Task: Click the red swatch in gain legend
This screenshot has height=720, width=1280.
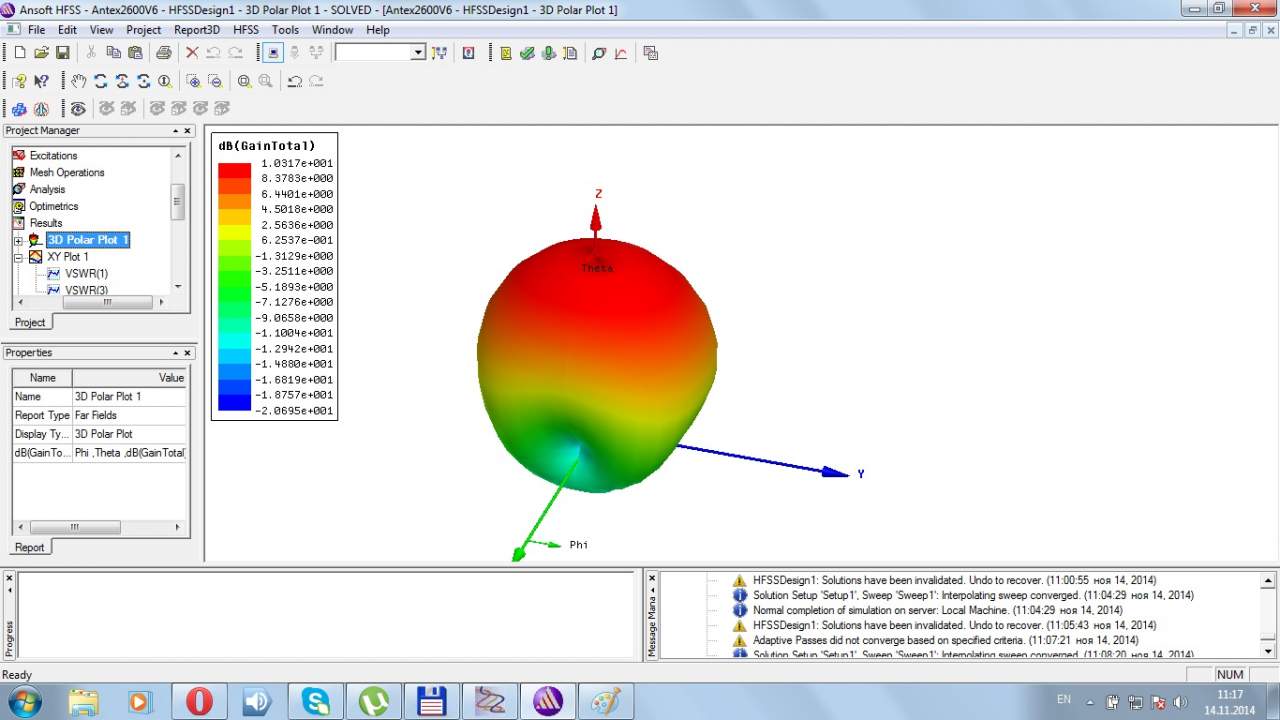Action: tap(234, 170)
